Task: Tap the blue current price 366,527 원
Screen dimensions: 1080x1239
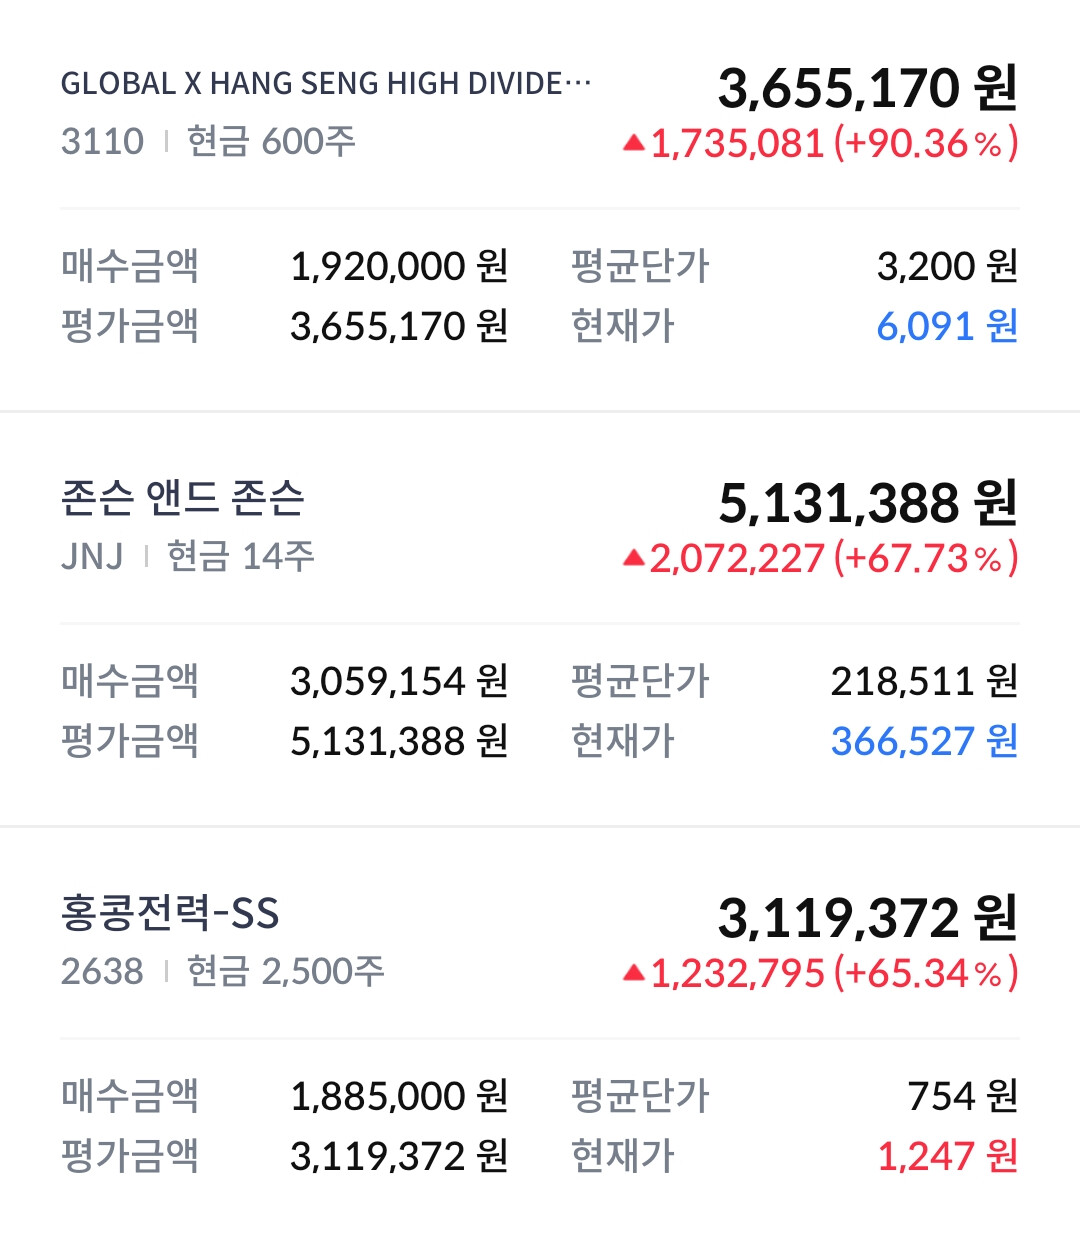Action: (x=923, y=741)
